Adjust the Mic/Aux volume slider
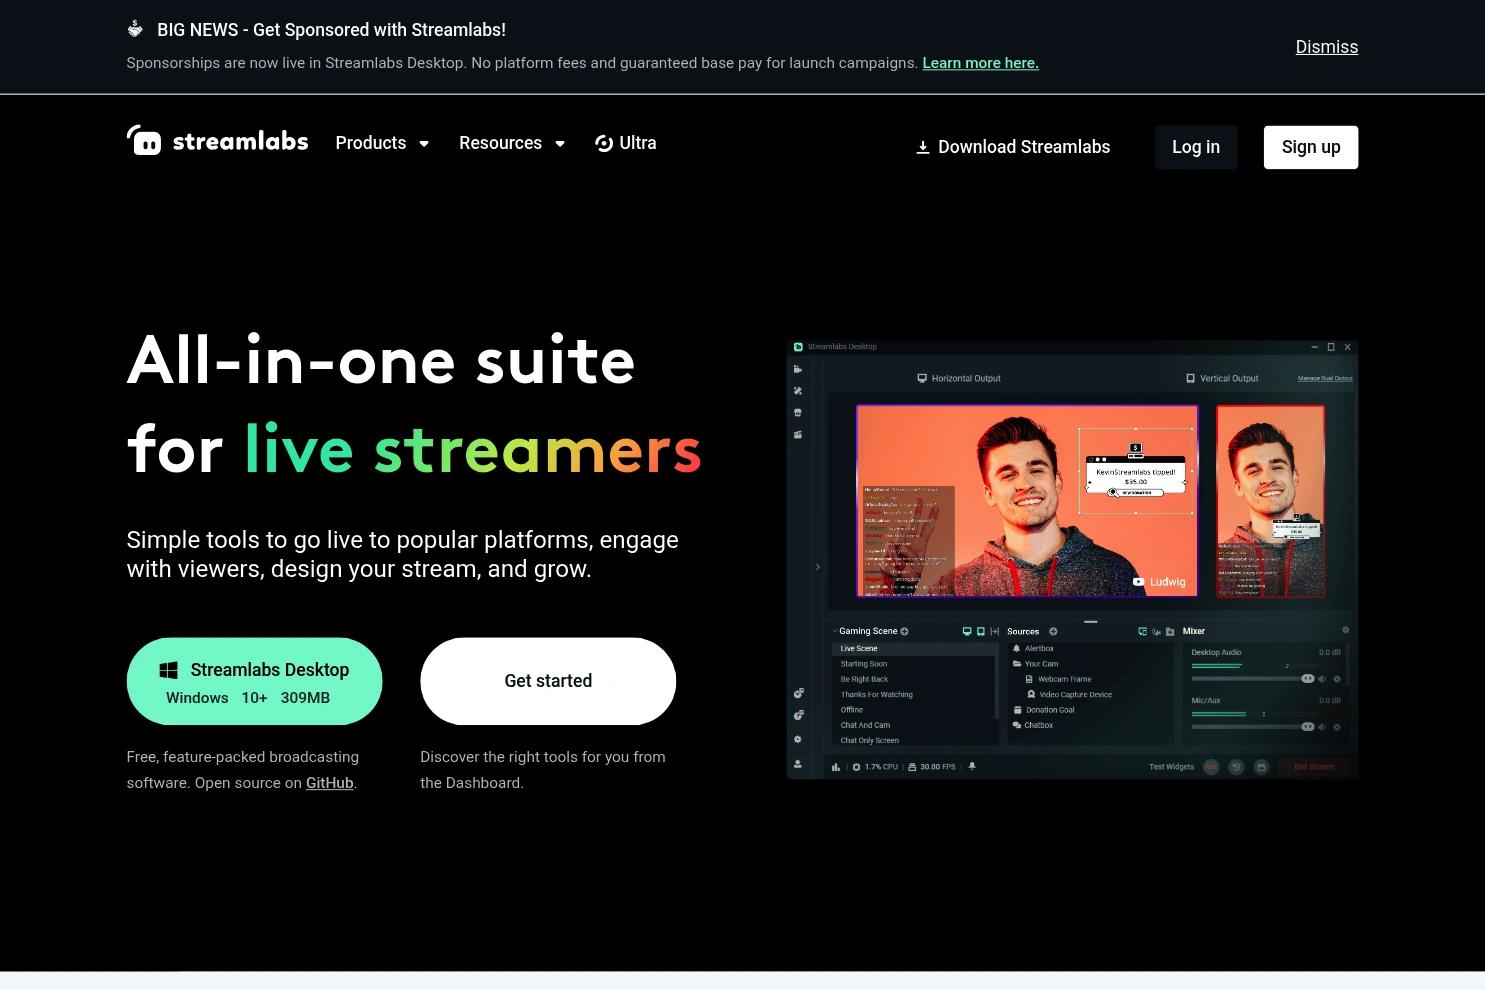The image size is (1485, 990). tap(1252, 727)
